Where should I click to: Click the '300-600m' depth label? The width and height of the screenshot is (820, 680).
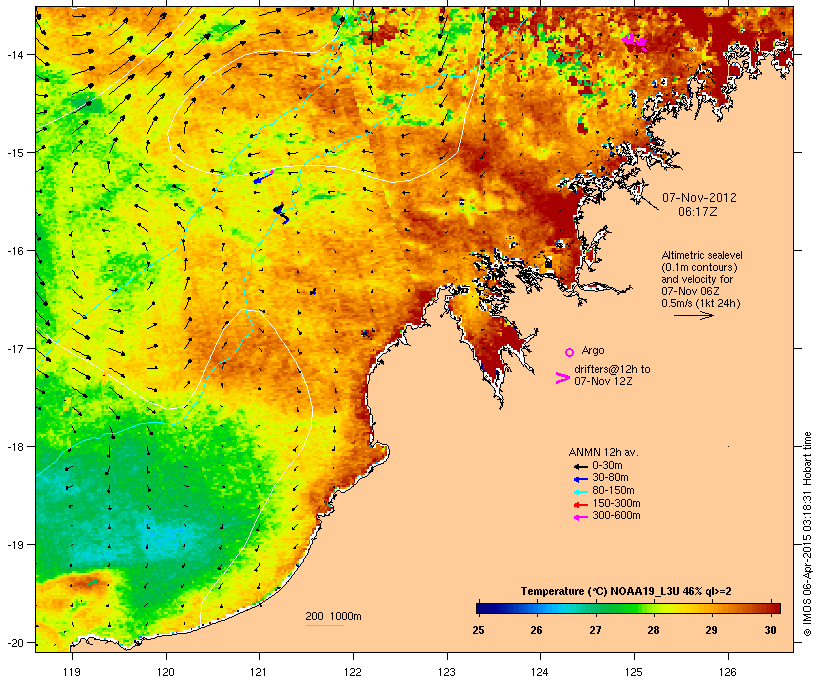(x=616, y=516)
